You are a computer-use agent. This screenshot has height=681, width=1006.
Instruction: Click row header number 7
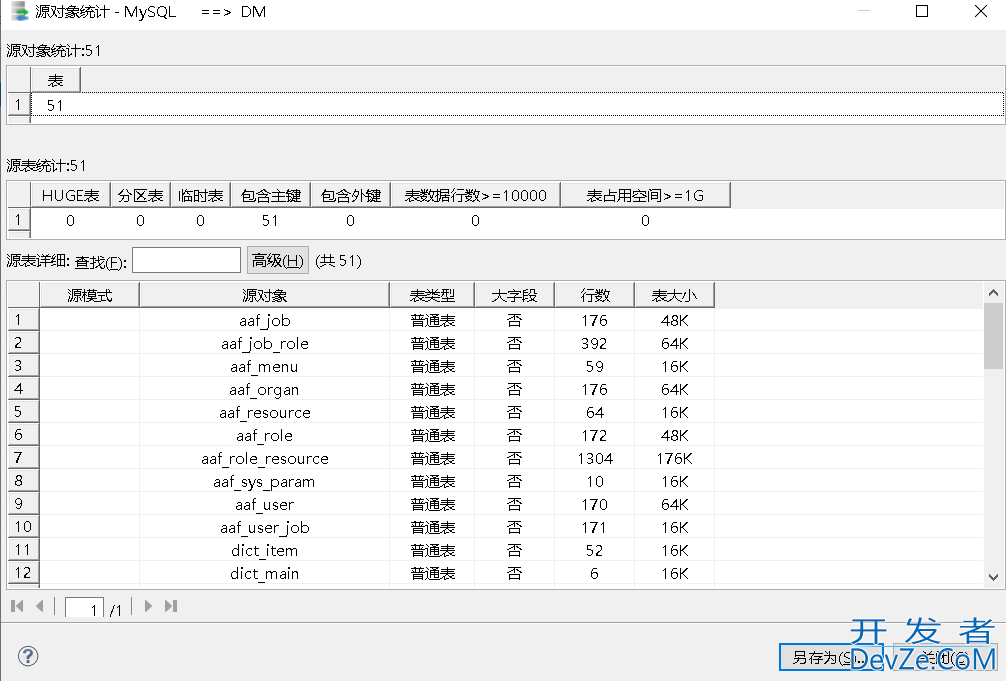[x=23, y=458]
